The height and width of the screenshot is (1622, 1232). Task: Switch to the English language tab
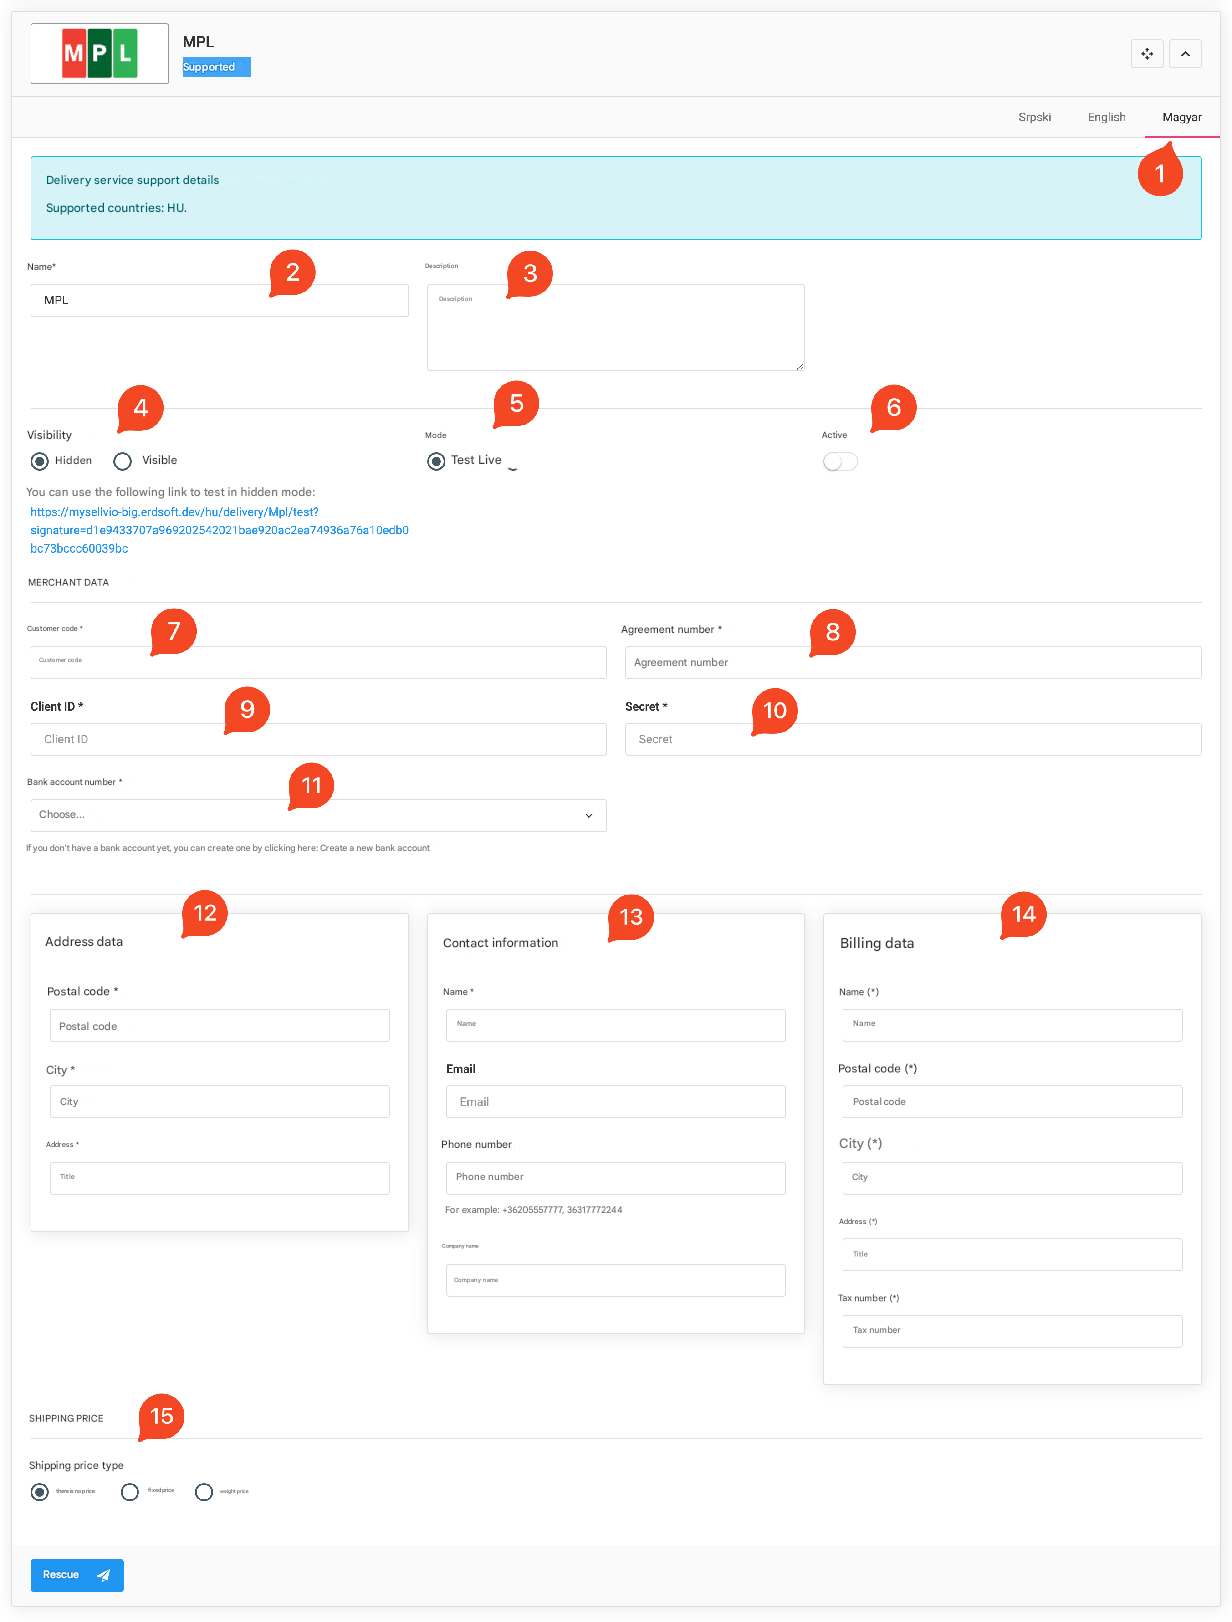[1106, 117]
